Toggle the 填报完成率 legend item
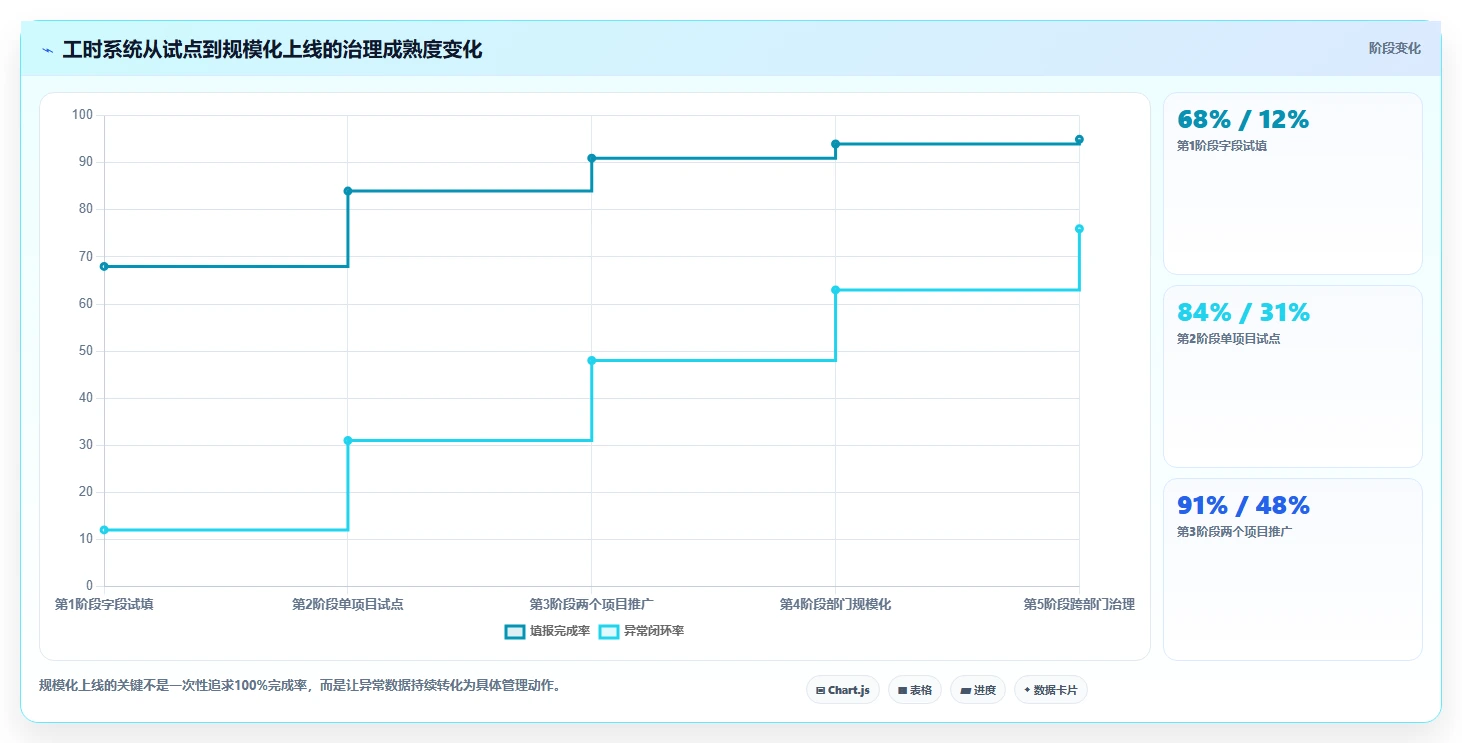 tap(547, 631)
